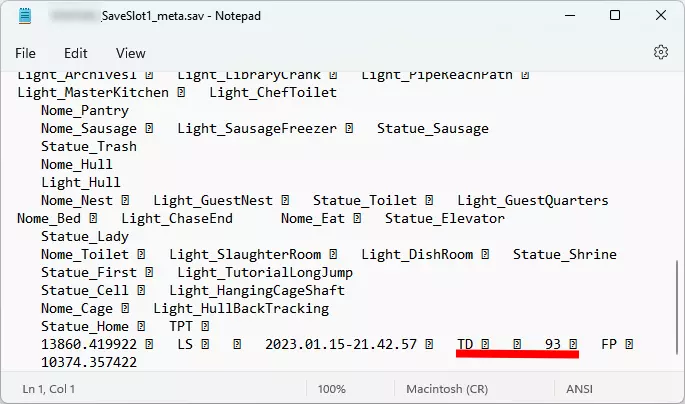Click the 2023.01.15-21.42.57 timestamp text
The height and width of the screenshot is (404, 685).
[x=341, y=344]
